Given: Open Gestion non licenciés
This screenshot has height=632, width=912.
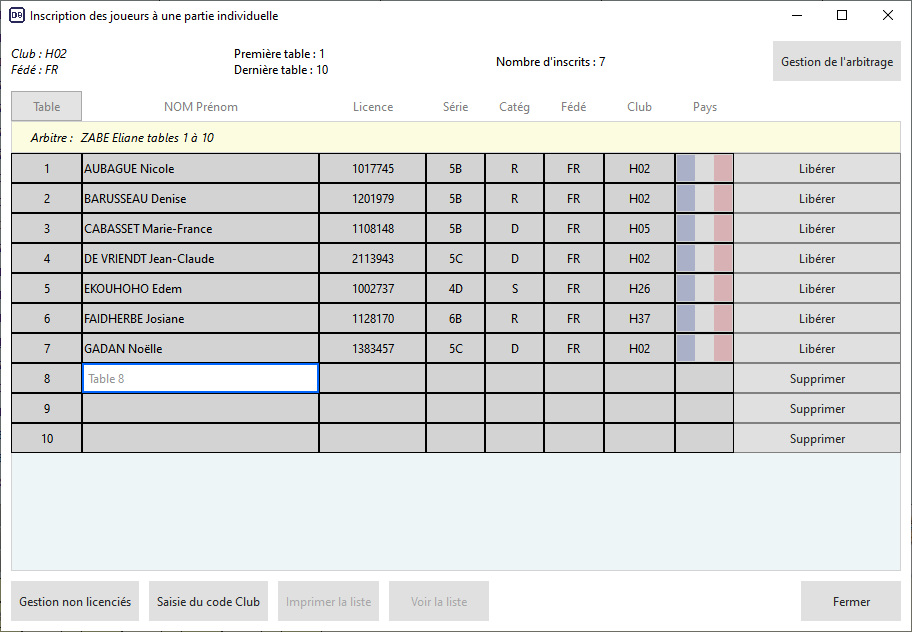Looking at the screenshot, I should 75,602.
